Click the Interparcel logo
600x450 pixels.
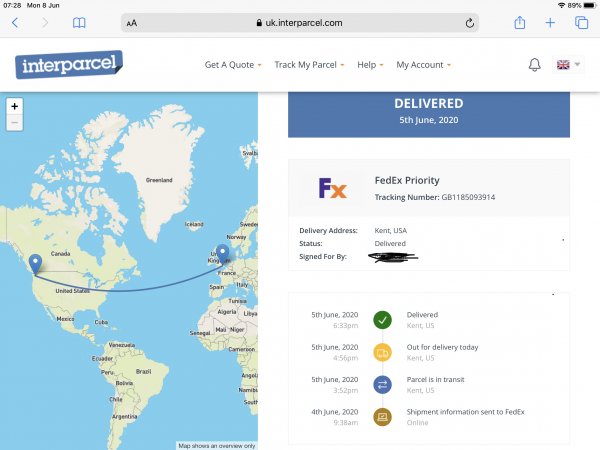point(69,64)
